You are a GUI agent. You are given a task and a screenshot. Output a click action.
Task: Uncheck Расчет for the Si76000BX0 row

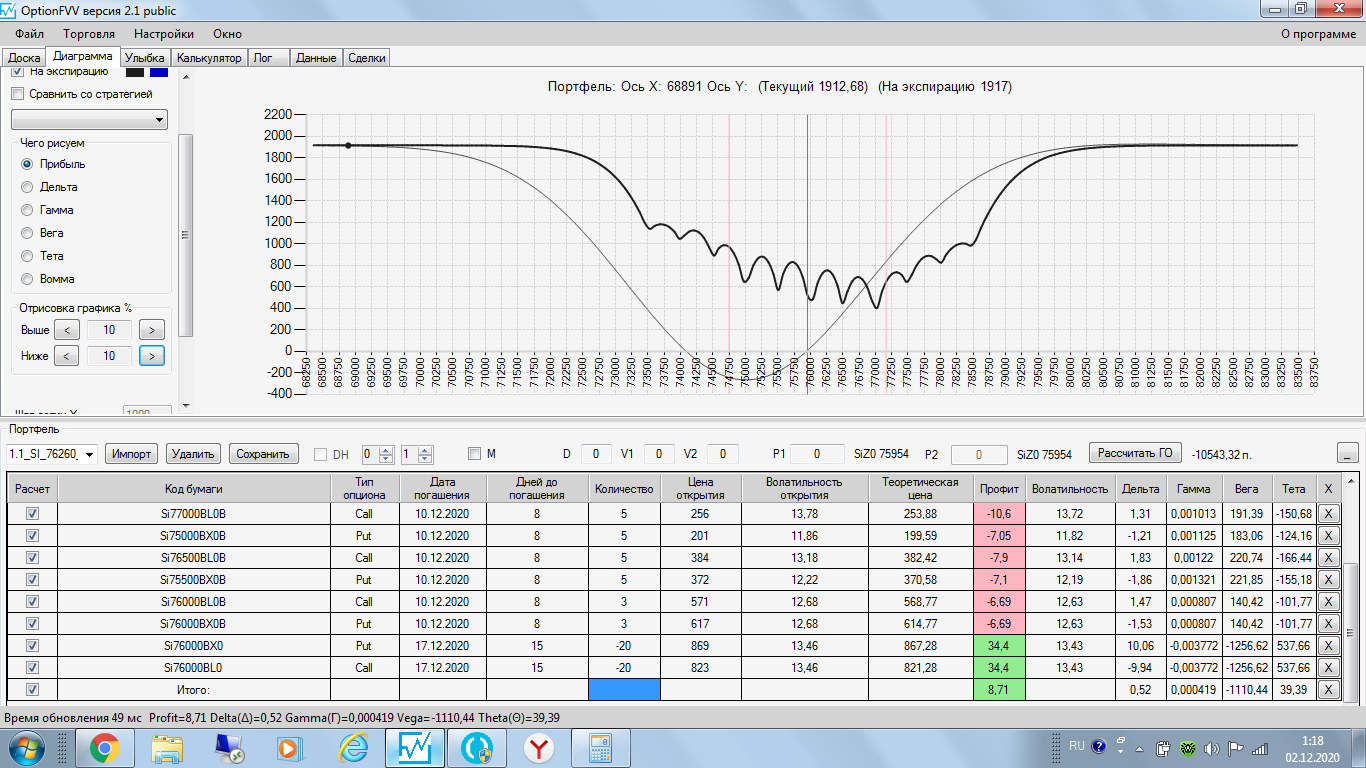(x=32, y=645)
